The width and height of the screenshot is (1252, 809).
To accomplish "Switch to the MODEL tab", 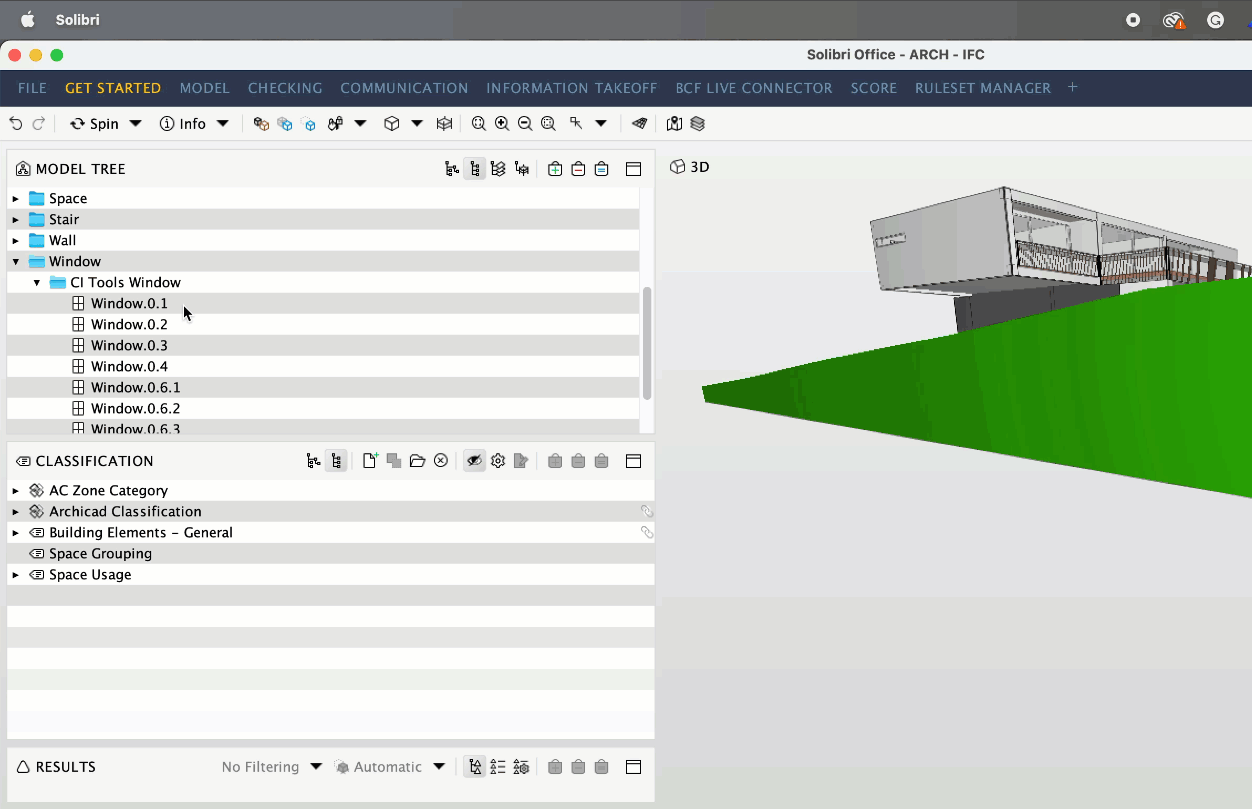I will coord(205,88).
